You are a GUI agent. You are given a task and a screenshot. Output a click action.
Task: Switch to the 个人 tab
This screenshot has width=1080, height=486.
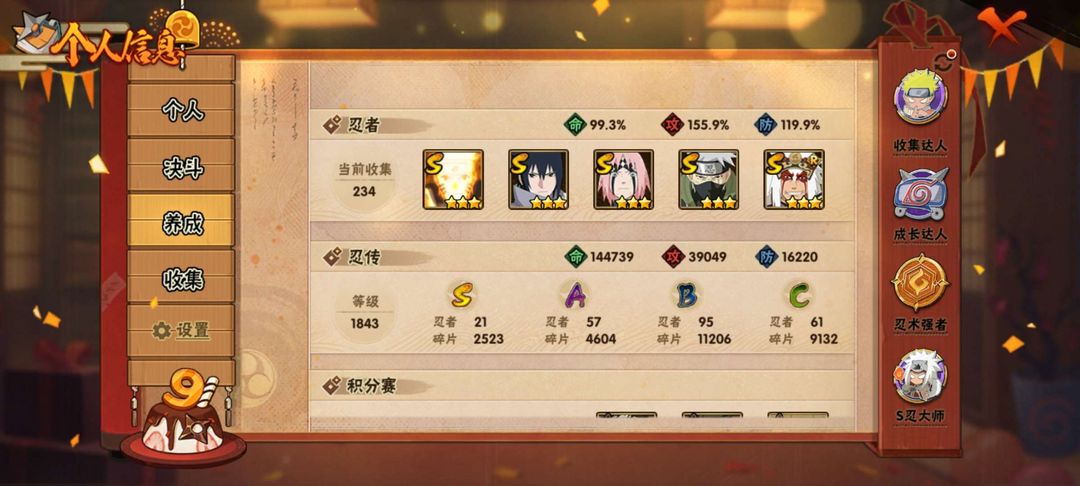click(182, 111)
